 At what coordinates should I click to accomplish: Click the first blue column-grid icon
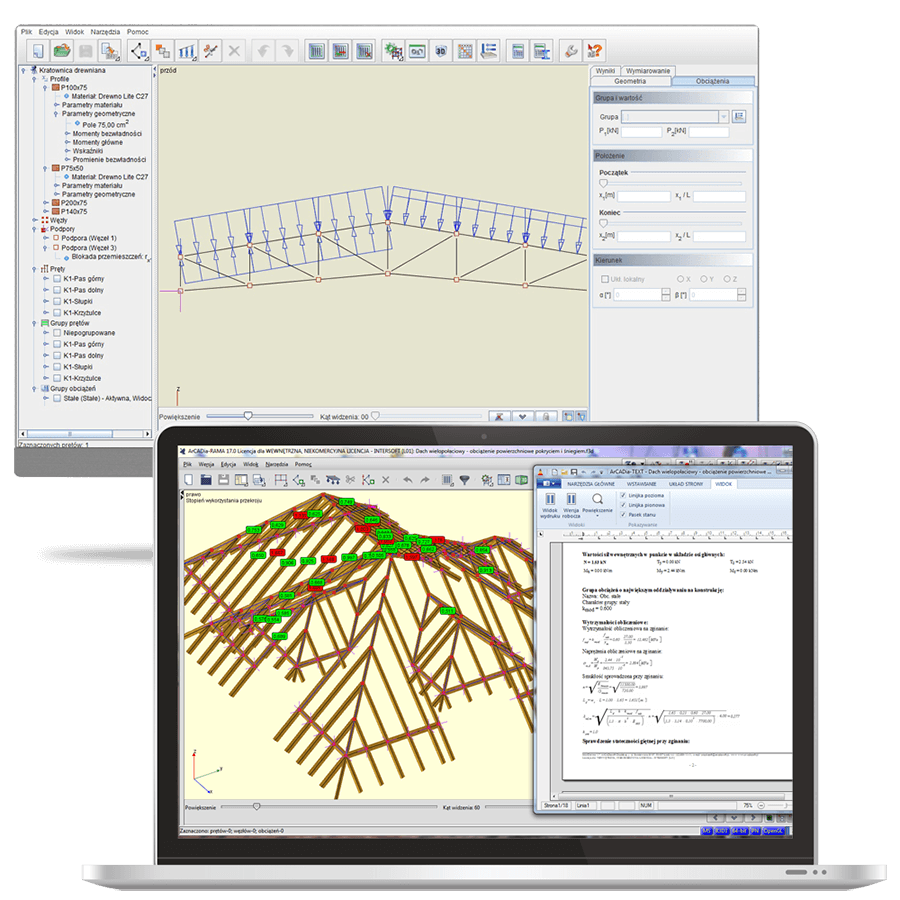[316, 51]
